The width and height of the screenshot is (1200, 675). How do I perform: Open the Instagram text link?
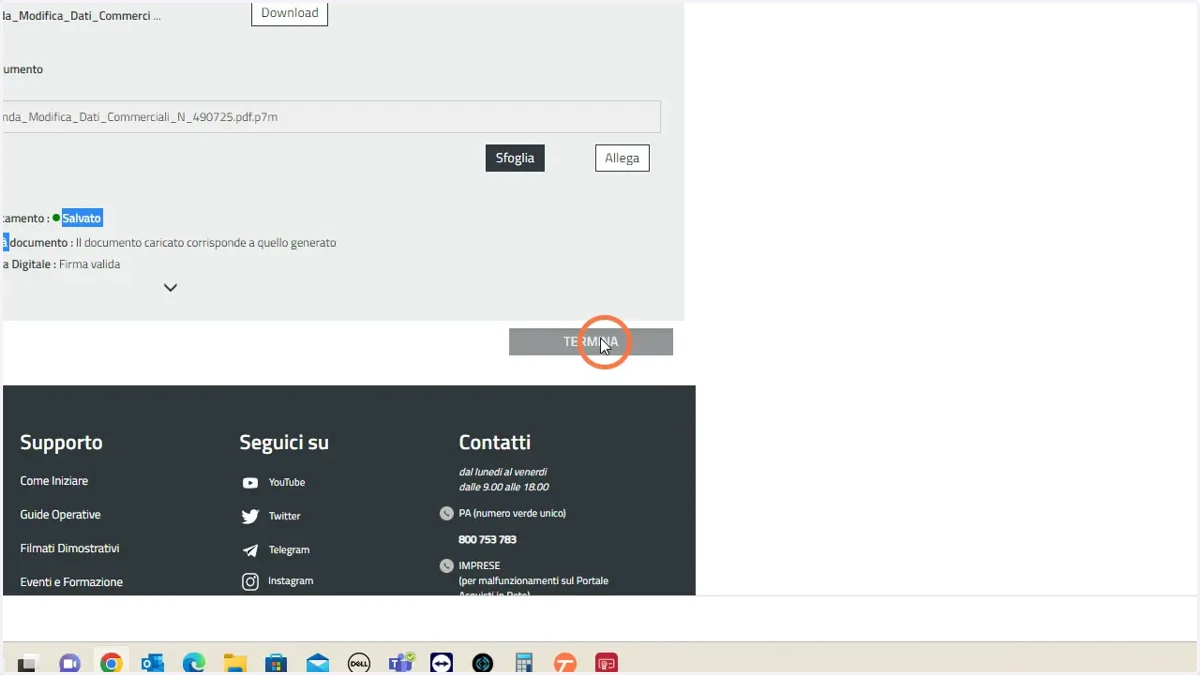[290, 581]
